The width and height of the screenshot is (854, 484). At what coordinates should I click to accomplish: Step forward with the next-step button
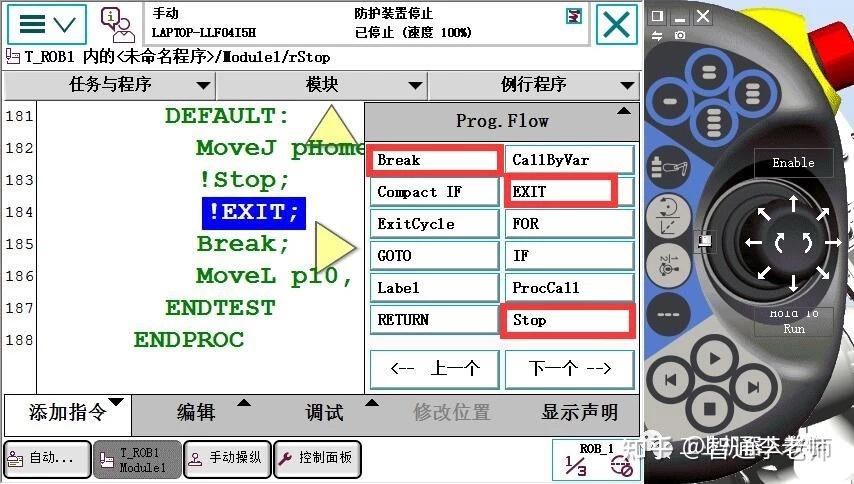754,387
